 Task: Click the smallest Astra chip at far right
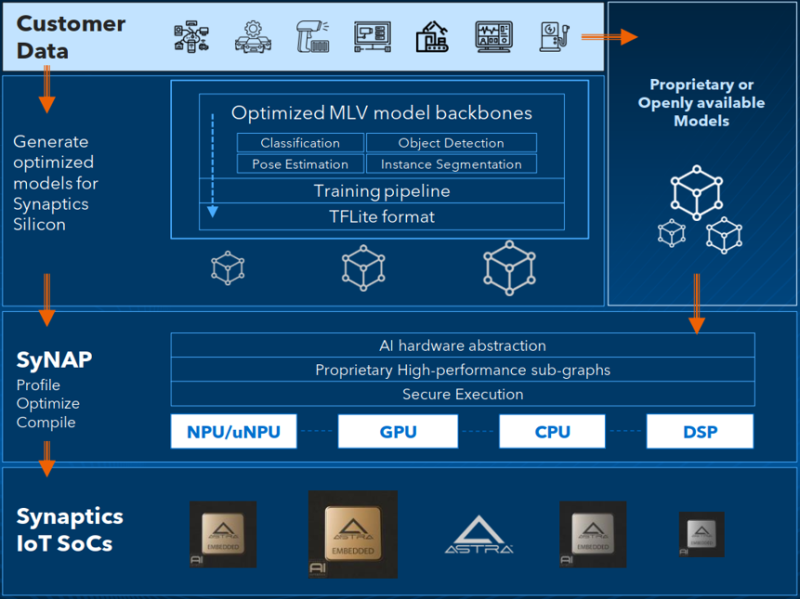pos(702,534)
